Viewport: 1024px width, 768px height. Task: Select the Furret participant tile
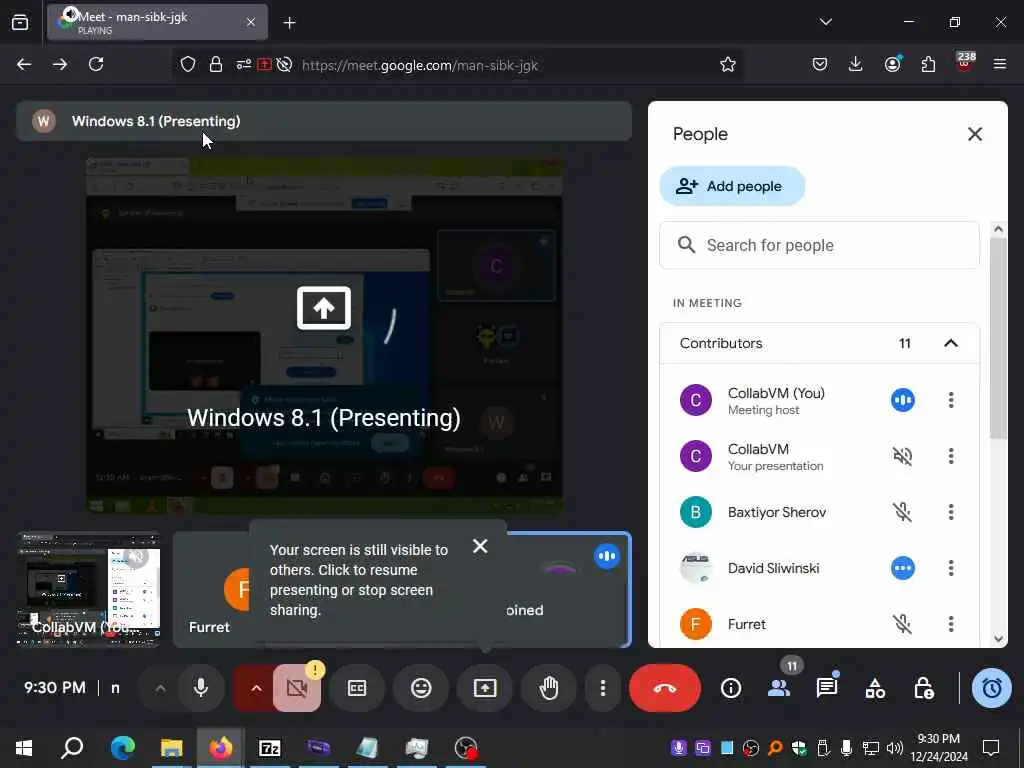click(x=212, y=590)
